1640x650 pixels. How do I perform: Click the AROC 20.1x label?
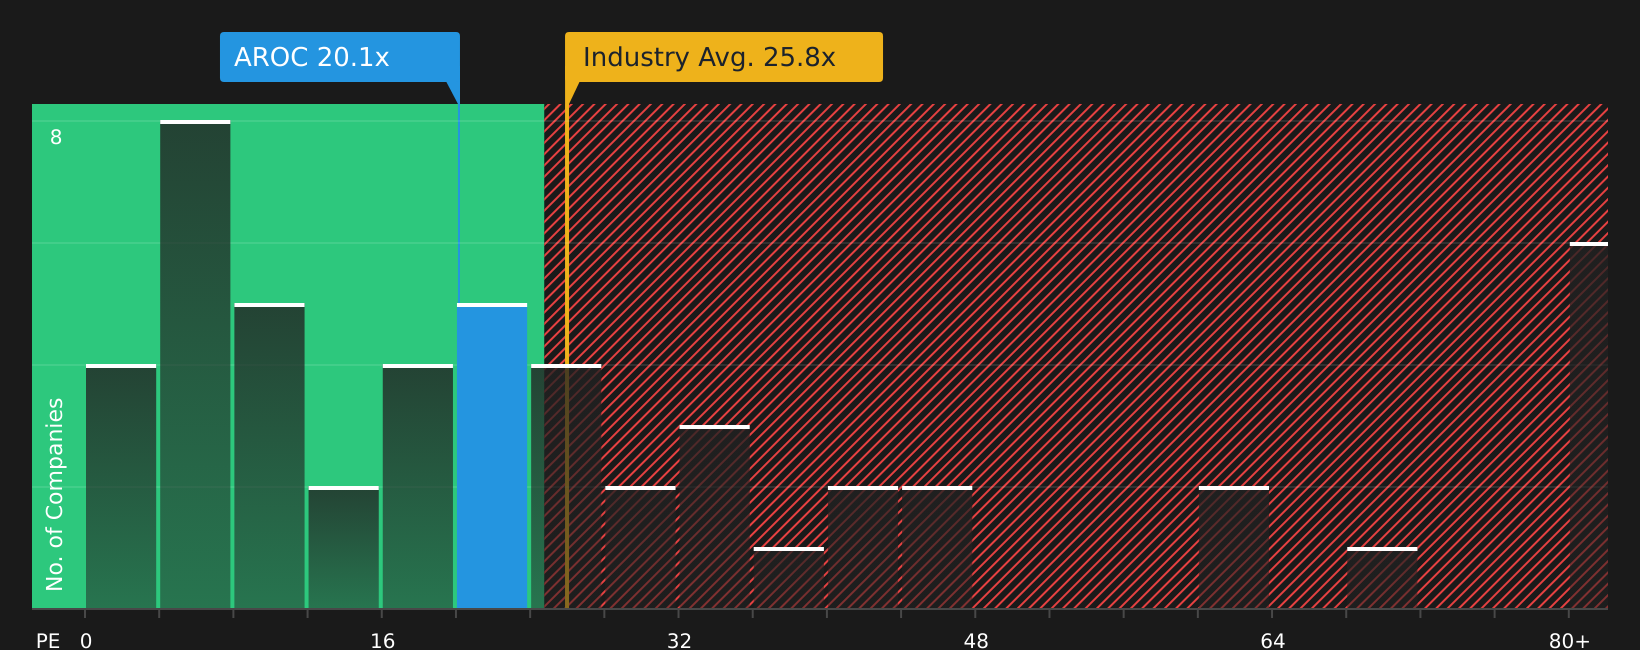(x=340, y=57)
